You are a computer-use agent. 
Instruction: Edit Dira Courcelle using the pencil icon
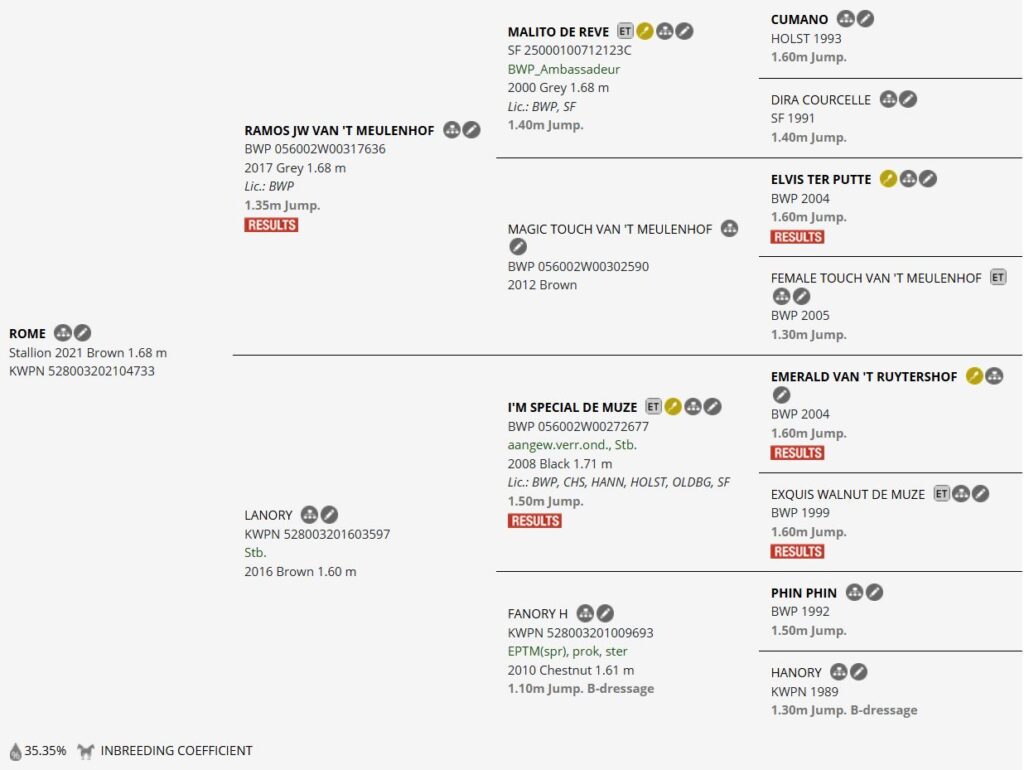(908, 99)
